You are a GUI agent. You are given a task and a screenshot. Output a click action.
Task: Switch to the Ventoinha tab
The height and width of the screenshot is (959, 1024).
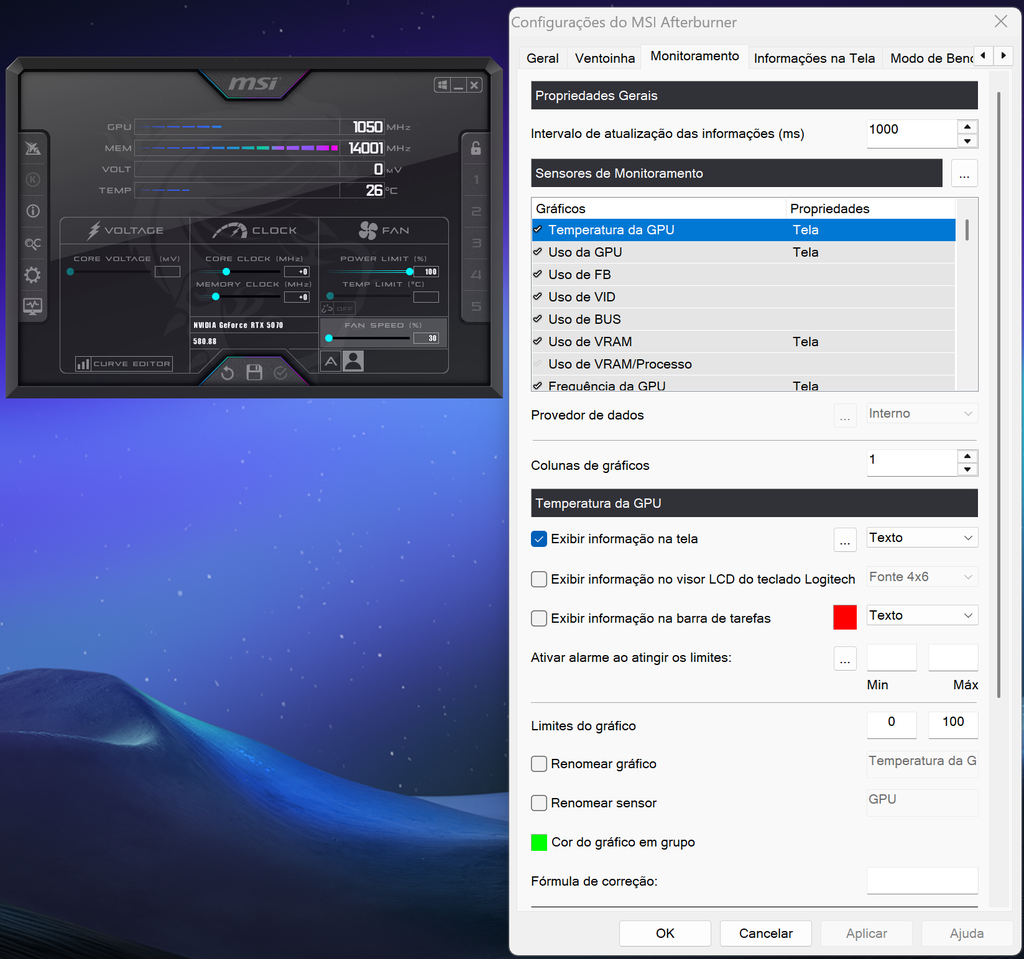pos(605,58)
